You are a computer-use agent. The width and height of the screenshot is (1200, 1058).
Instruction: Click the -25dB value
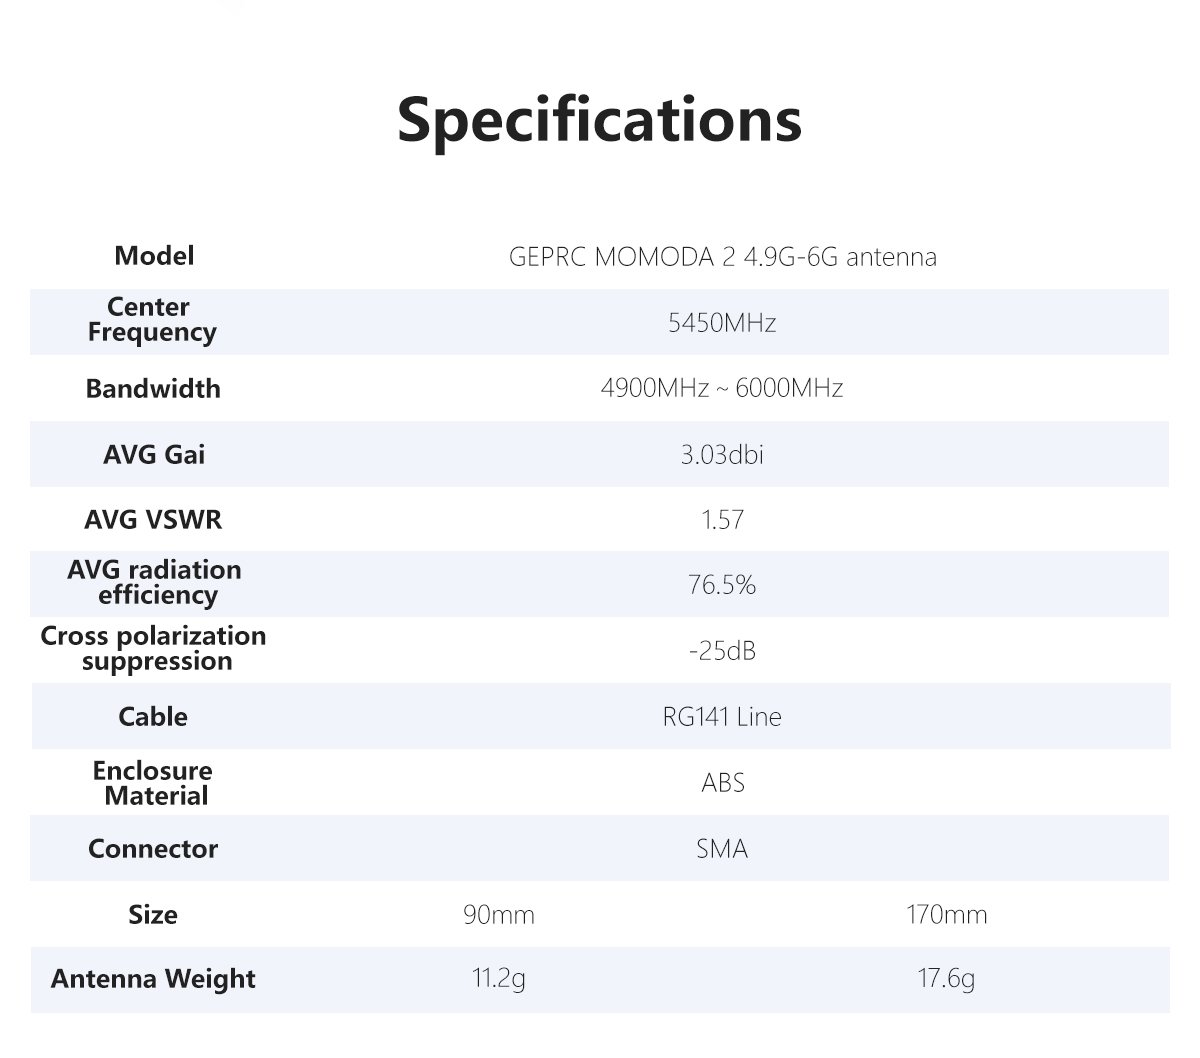point(722,651)
